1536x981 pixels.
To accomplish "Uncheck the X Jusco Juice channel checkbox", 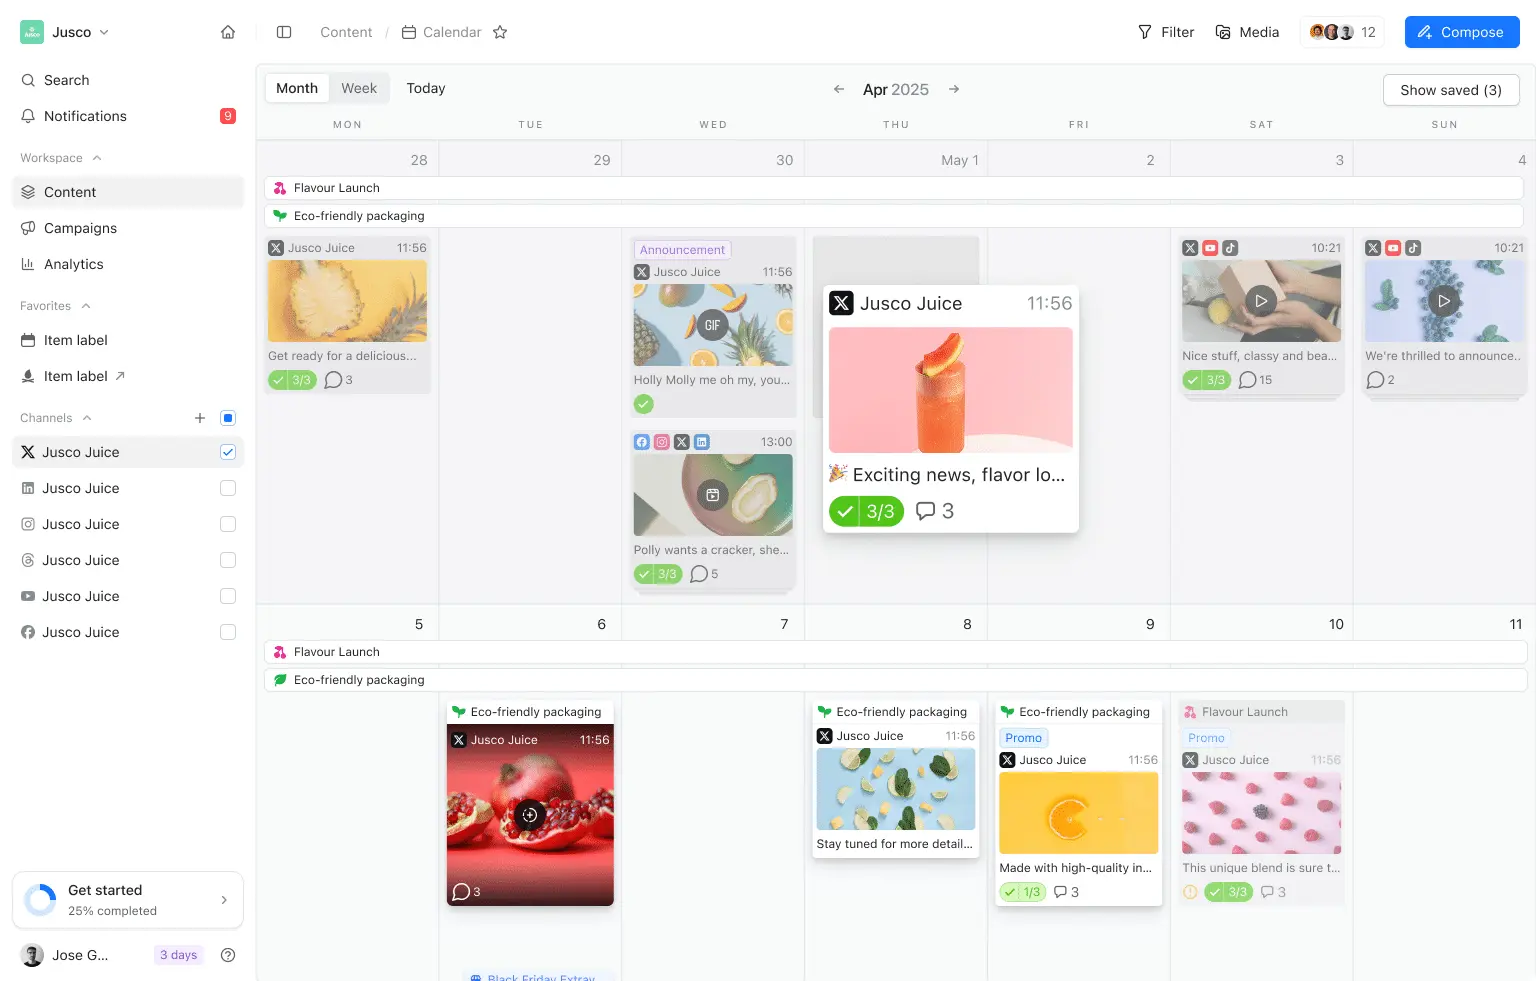I will (x=228, y=452).
